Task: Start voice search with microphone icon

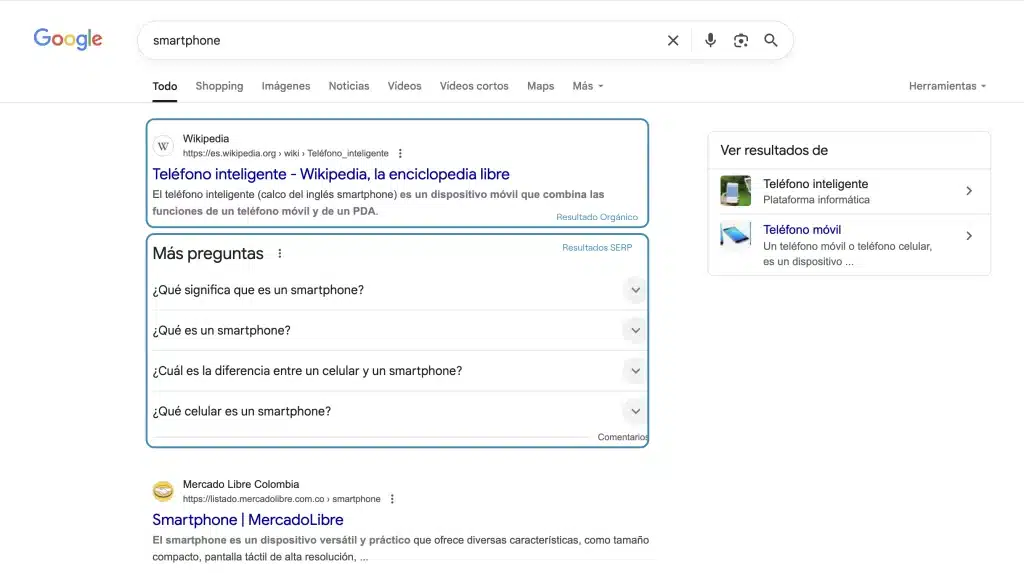Action: pyautogui.click(x=710, y=41)
